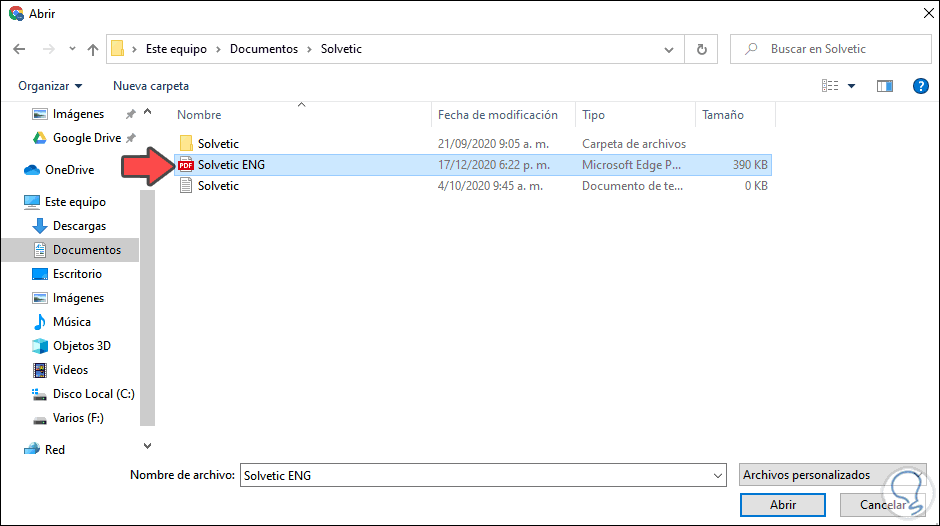This screenshot has width=940, height=526.
Task: Go up one folder level
Action: click(x=93, y=49)
